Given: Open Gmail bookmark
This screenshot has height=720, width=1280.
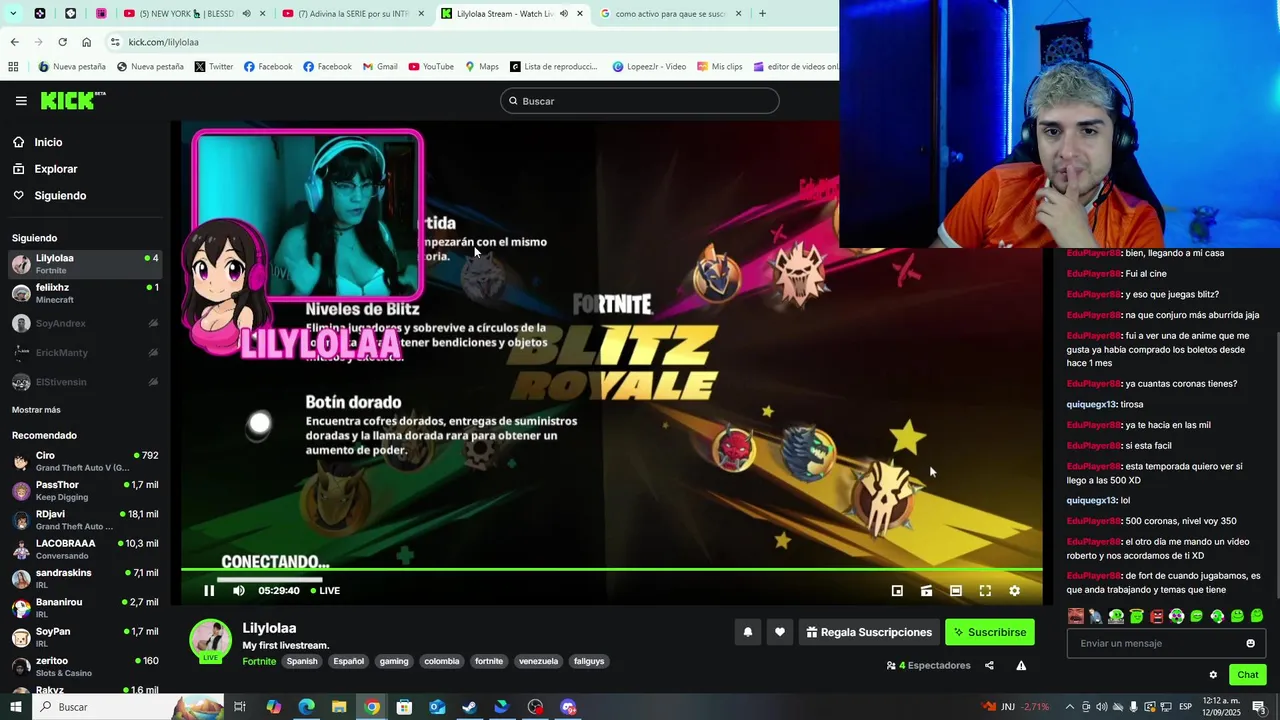Looking at the screenshot, I should click(x=378, y=67).
